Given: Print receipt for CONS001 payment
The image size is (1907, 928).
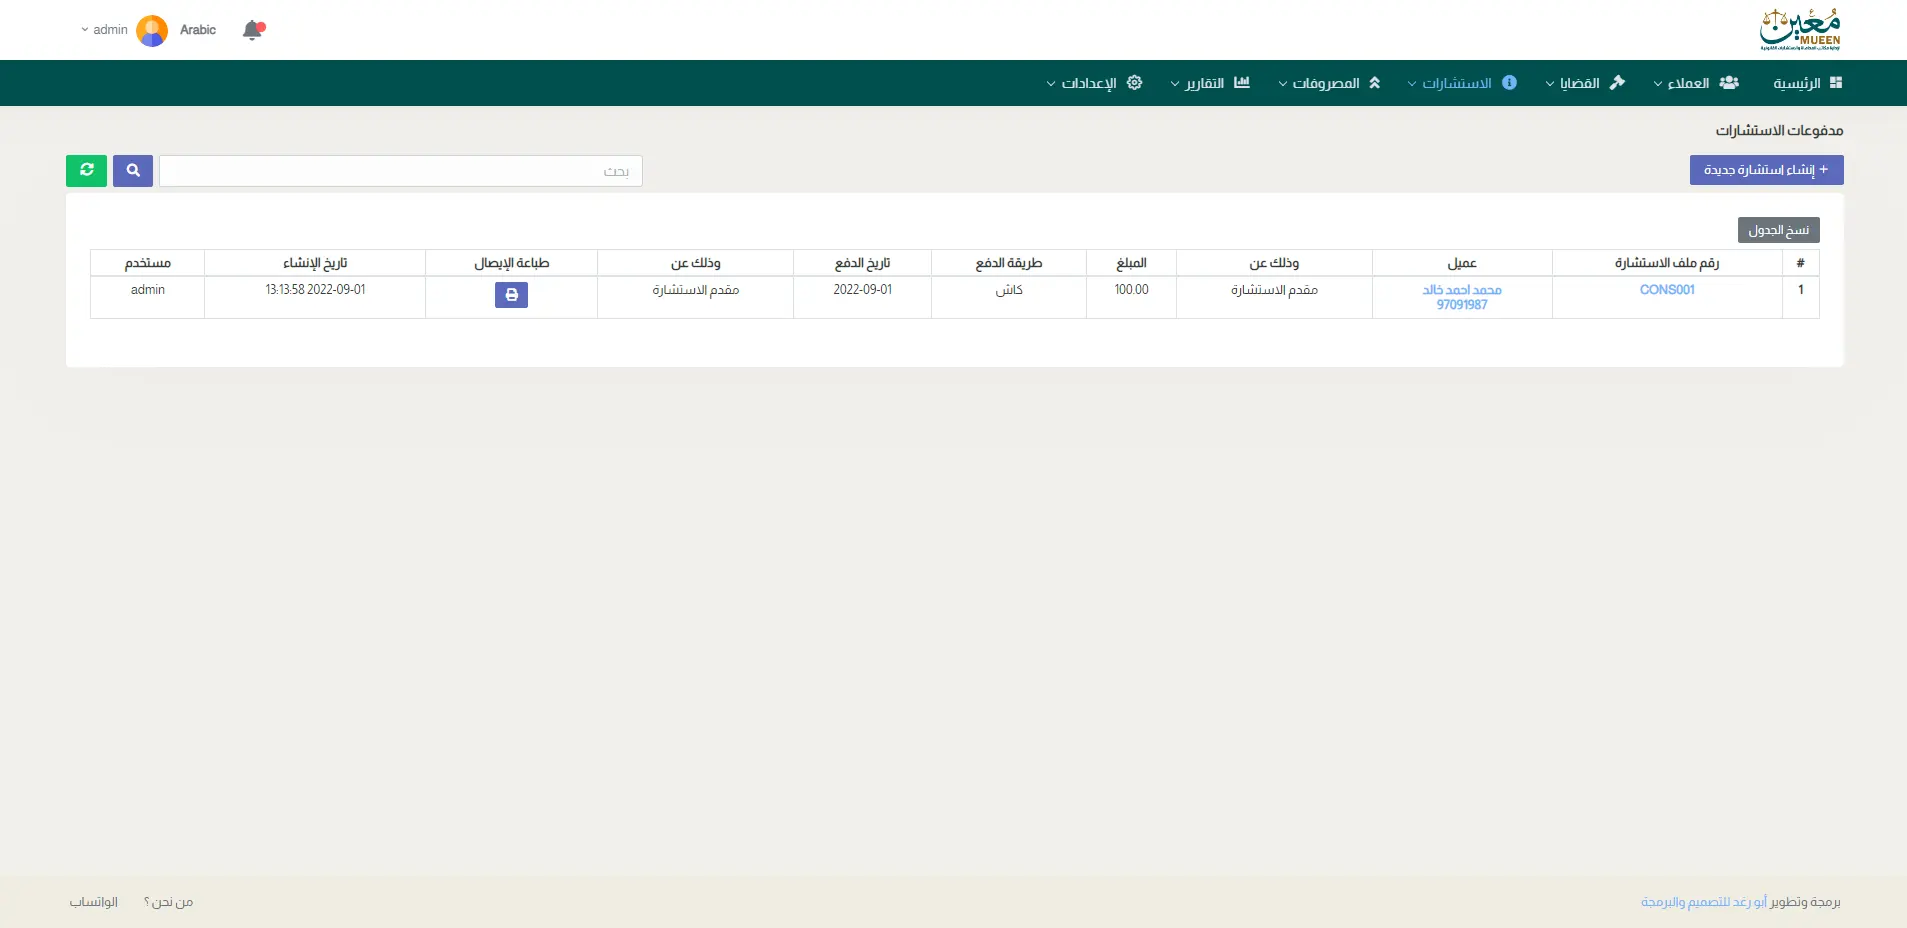Looking at the screenshot, I should pos(511,295).
